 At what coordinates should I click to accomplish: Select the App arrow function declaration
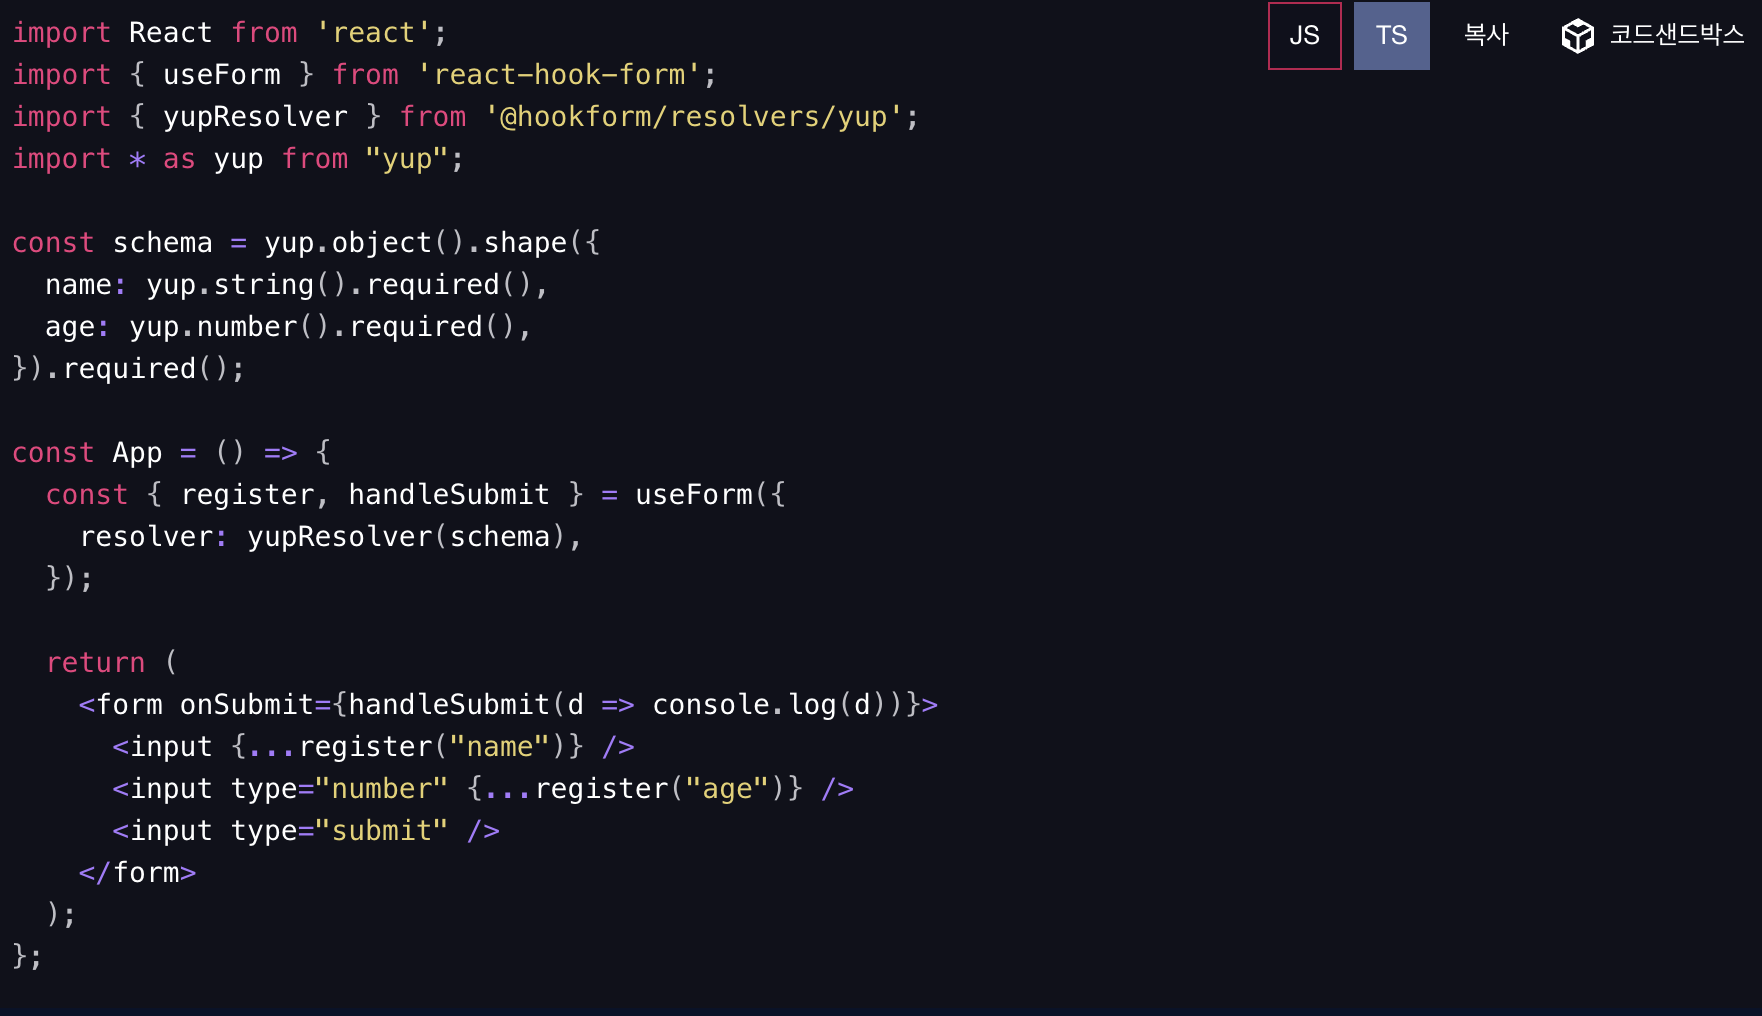click(170, 452)
